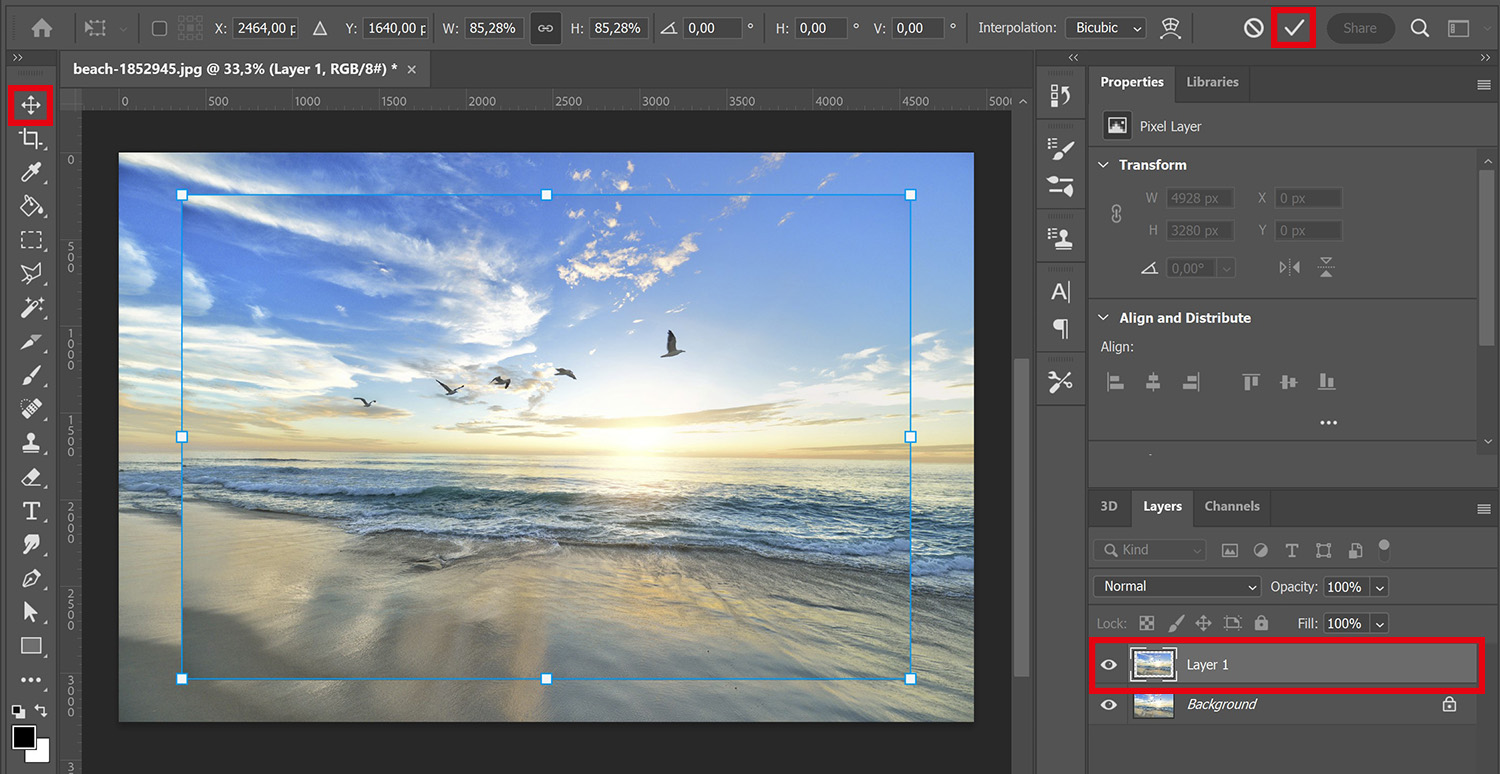The width and height of the screenshot is (1500, 774).
Task: Select the Clone Stamp tool
Action: (31, 443)
